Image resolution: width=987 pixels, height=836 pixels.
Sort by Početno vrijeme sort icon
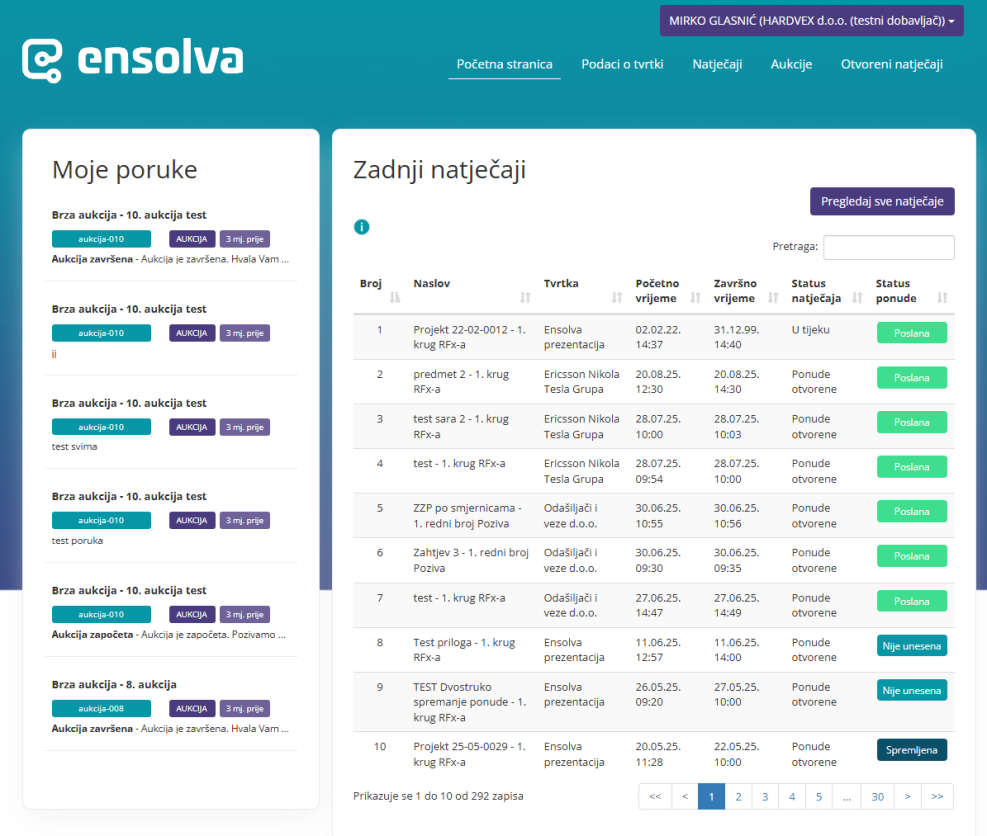[x=694, y=297]
